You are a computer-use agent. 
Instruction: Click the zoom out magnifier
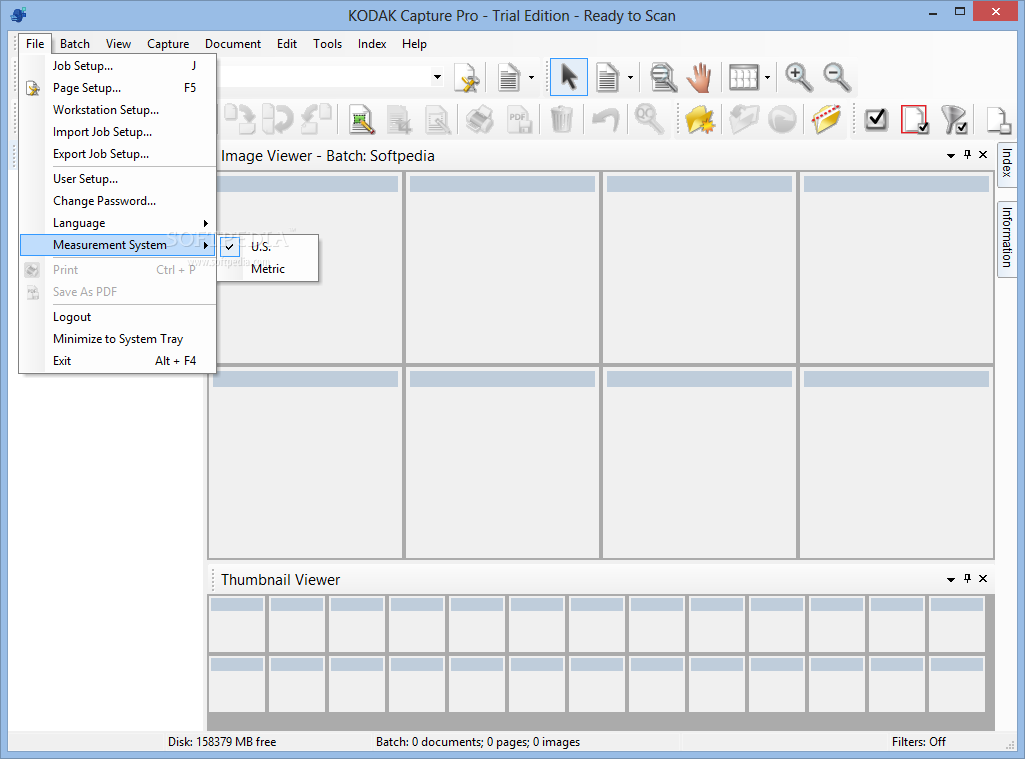pos(837,78)
